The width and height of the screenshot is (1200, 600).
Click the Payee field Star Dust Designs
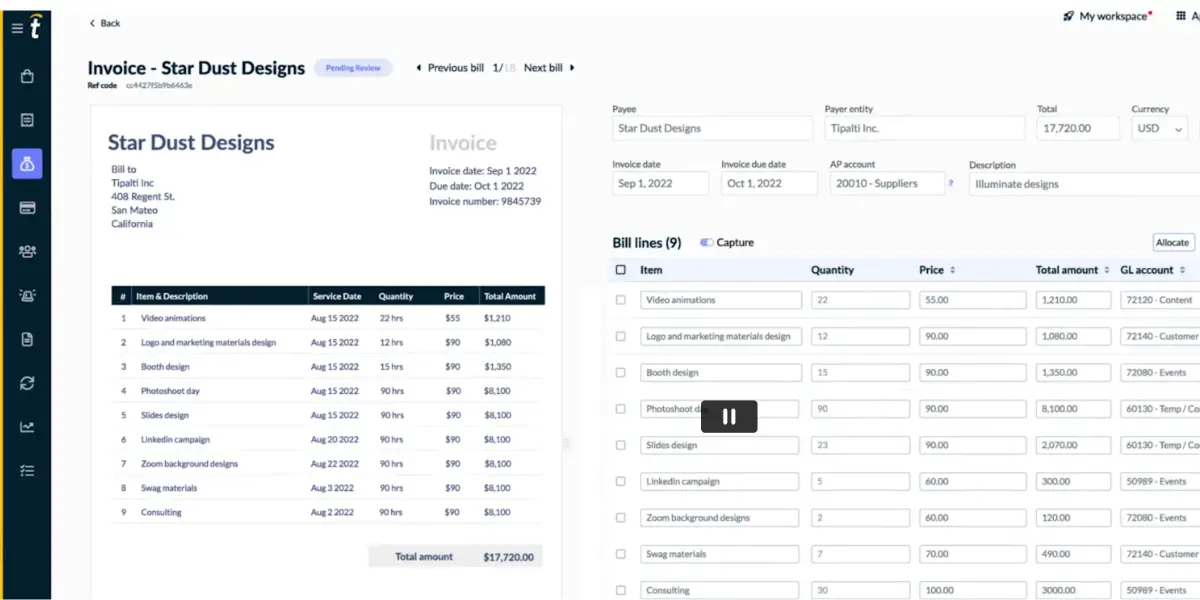712,128
